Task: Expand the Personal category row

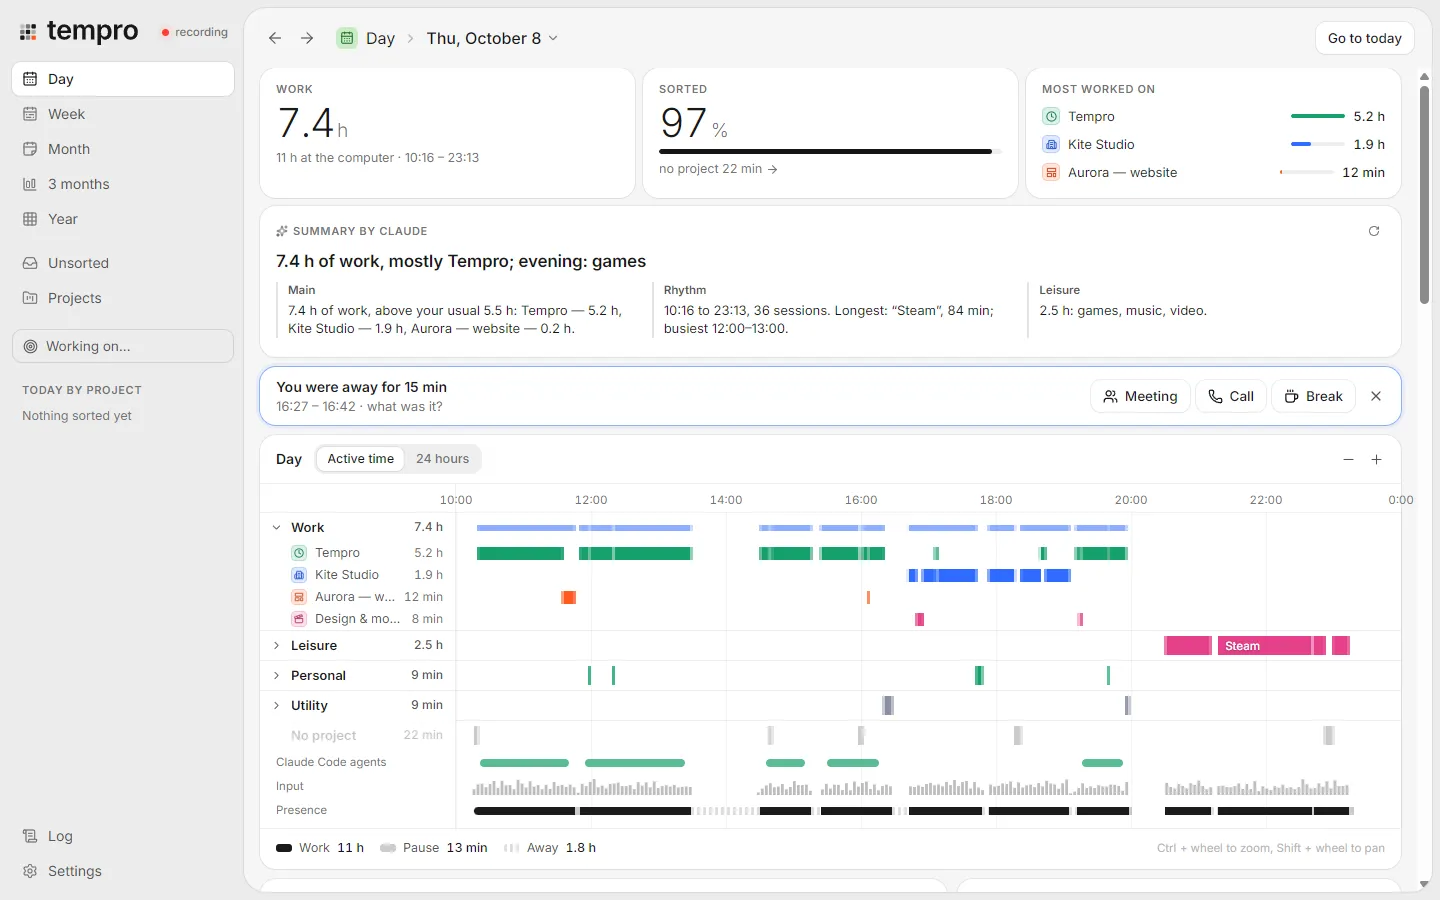Action: pyautogui.click(x=277, y=676)
